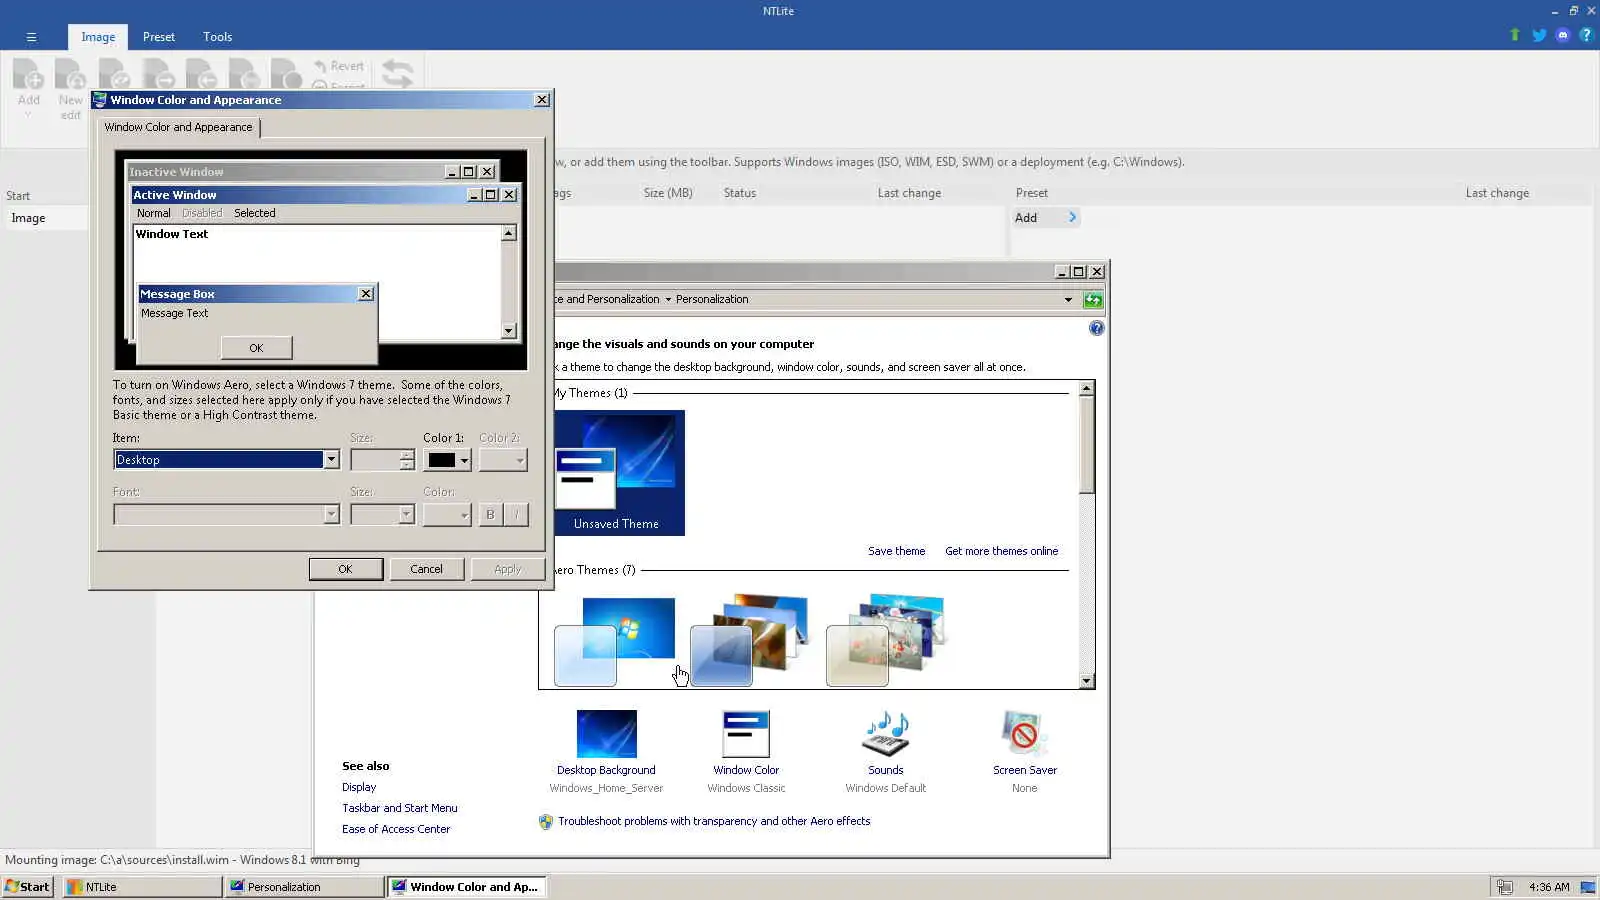This screenshot has width=1600, height=900.
Task: Click the Window Color and Appearance title icon
Action: point(100,100)
